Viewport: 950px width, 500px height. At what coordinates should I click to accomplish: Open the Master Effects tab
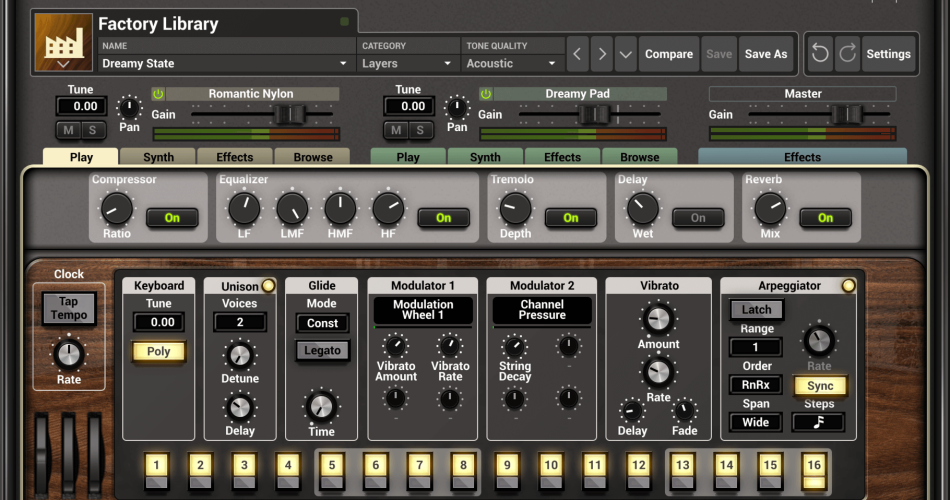pos(802,157)
